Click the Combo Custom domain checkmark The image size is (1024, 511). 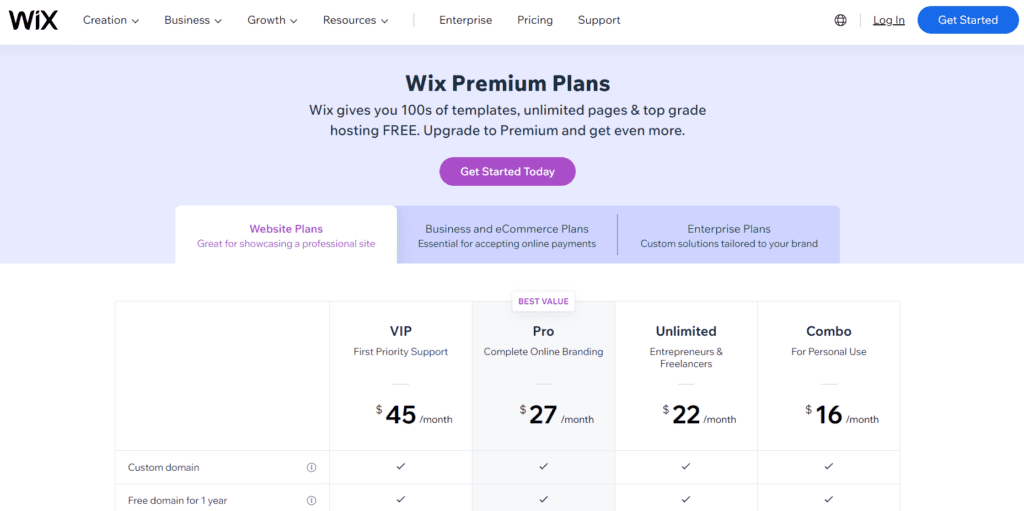829,466
